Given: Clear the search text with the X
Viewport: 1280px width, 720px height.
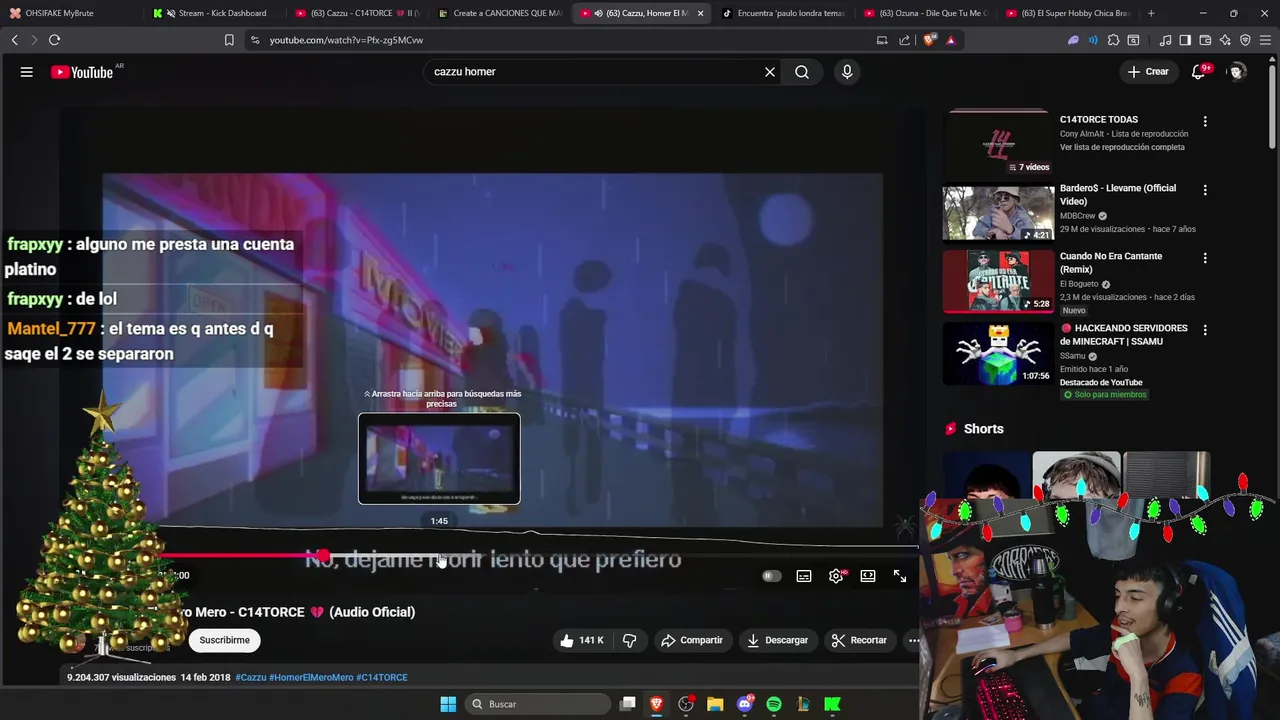Looking at the screenshot, I should pyautogui.click(x=770, y=72).
